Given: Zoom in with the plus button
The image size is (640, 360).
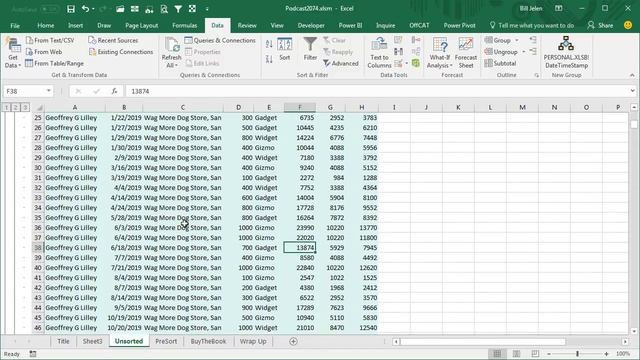Looking at the screenshot, I should pos(607,354).
